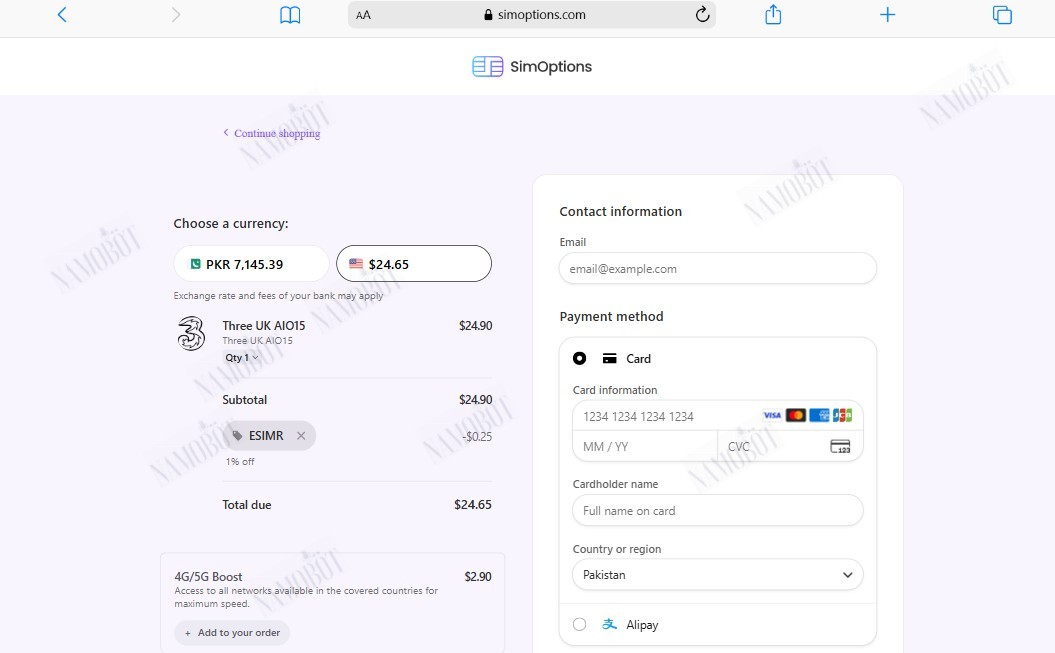The height and width of the screenshot is (653, 1055).
Task: Click the MM / YY expiry field
Action: coord(645,447)
